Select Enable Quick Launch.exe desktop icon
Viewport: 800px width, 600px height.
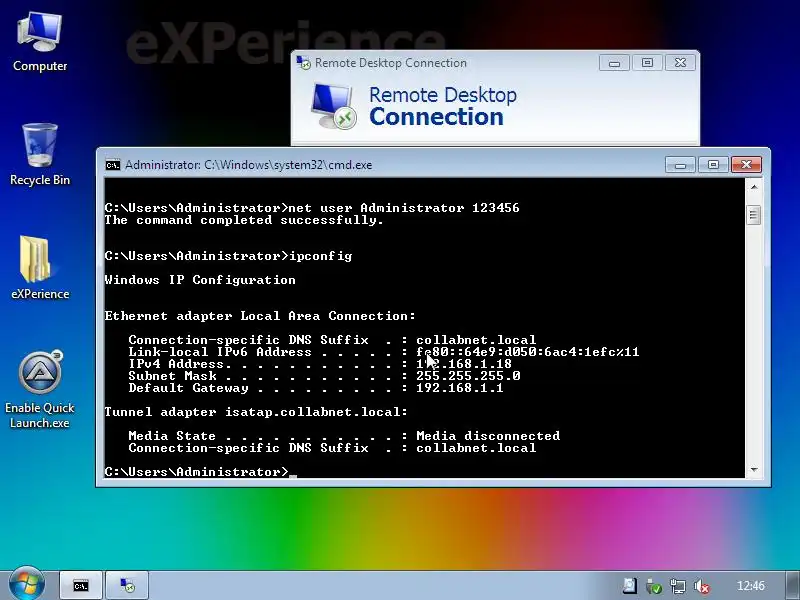(40, 390)
